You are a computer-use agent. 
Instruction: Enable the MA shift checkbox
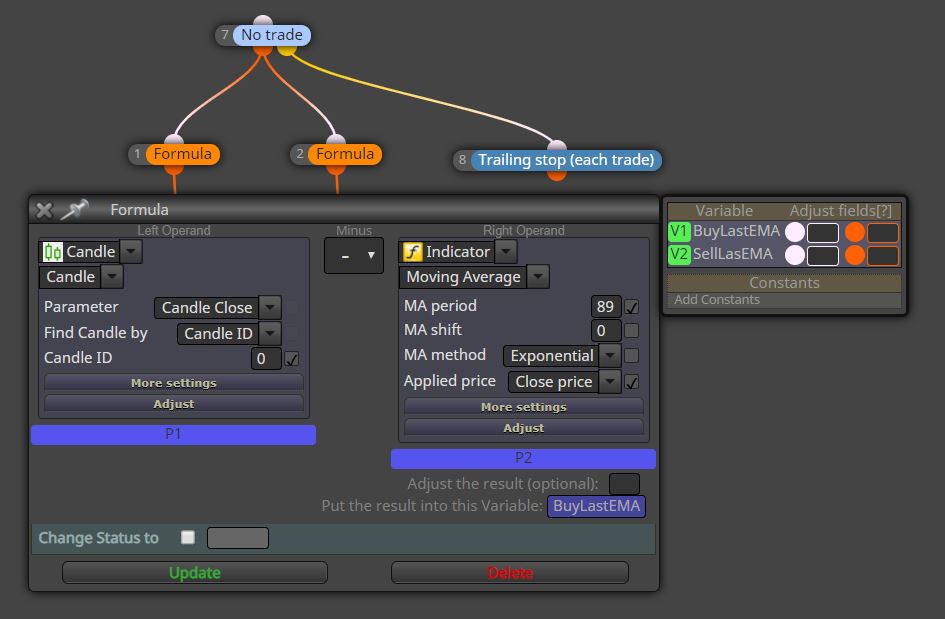tap(632, 330)
